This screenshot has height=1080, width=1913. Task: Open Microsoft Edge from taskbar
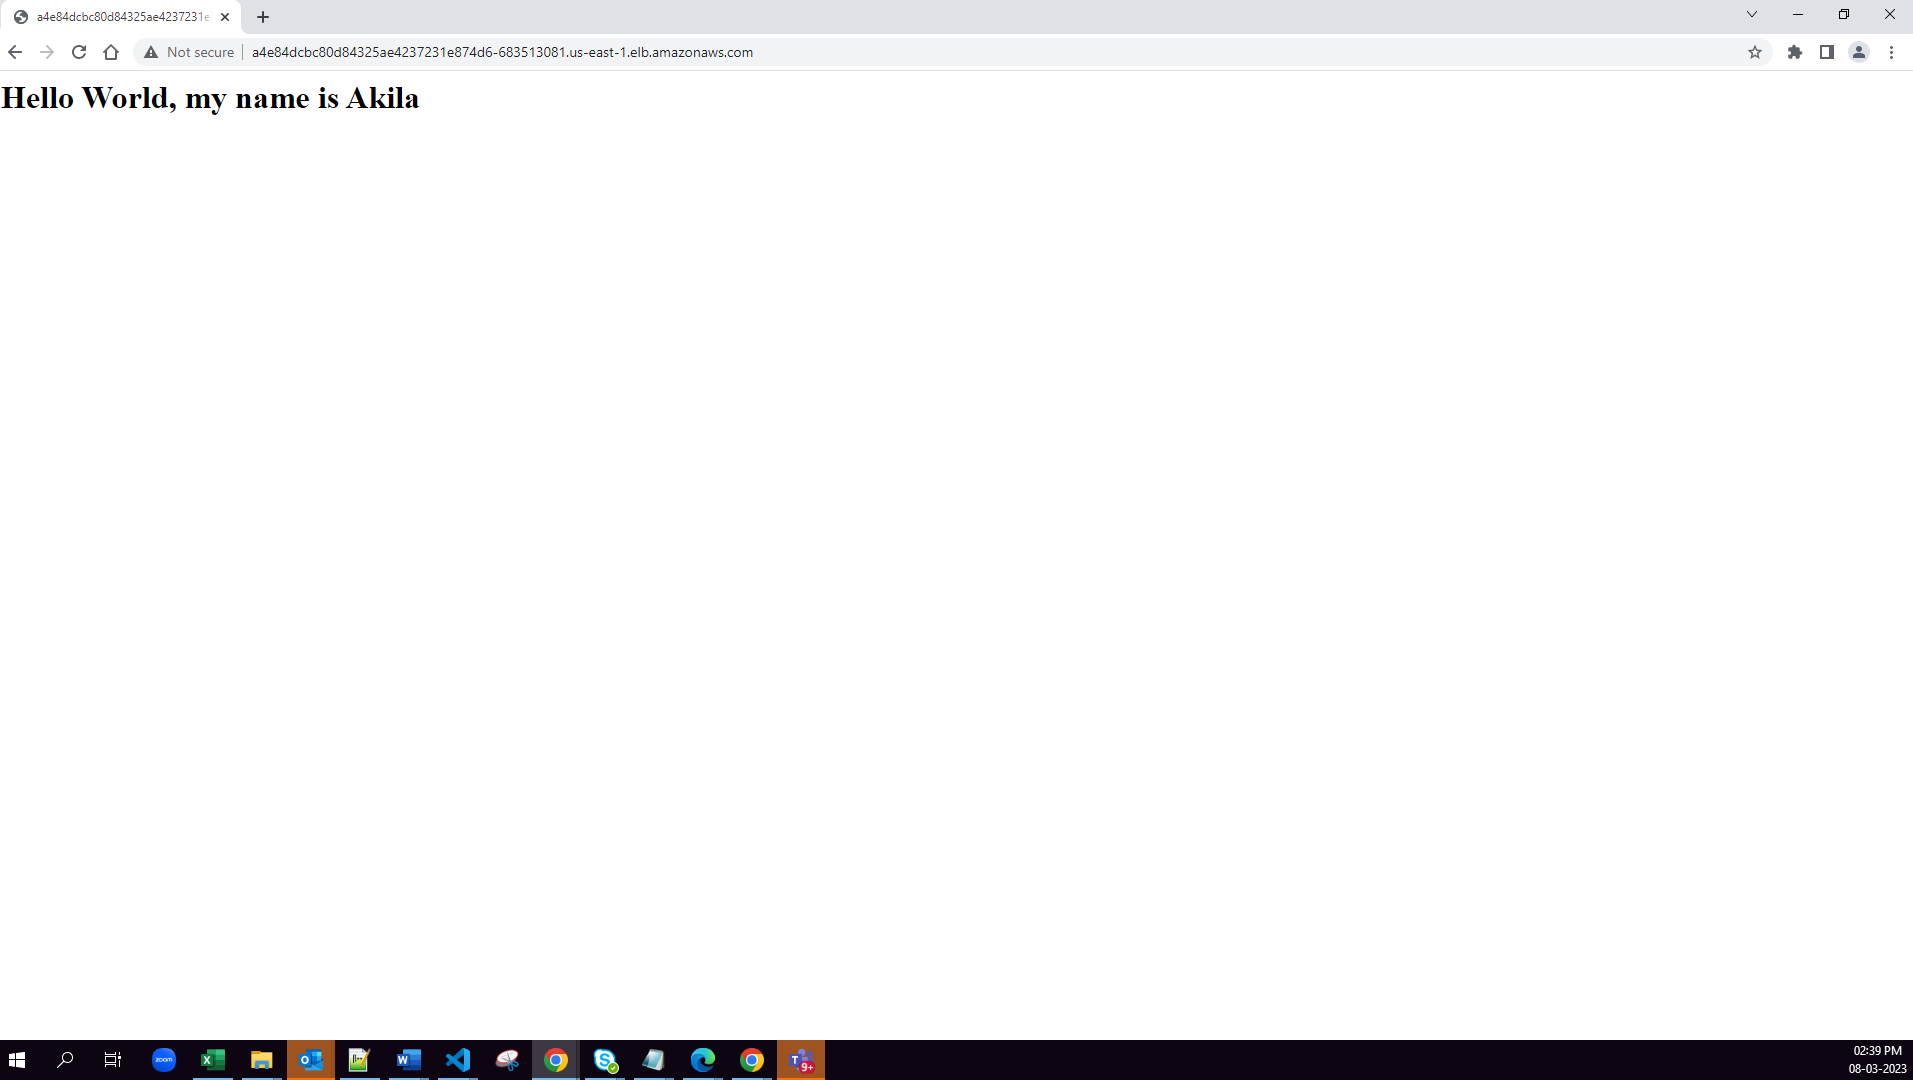[703, 1060]
